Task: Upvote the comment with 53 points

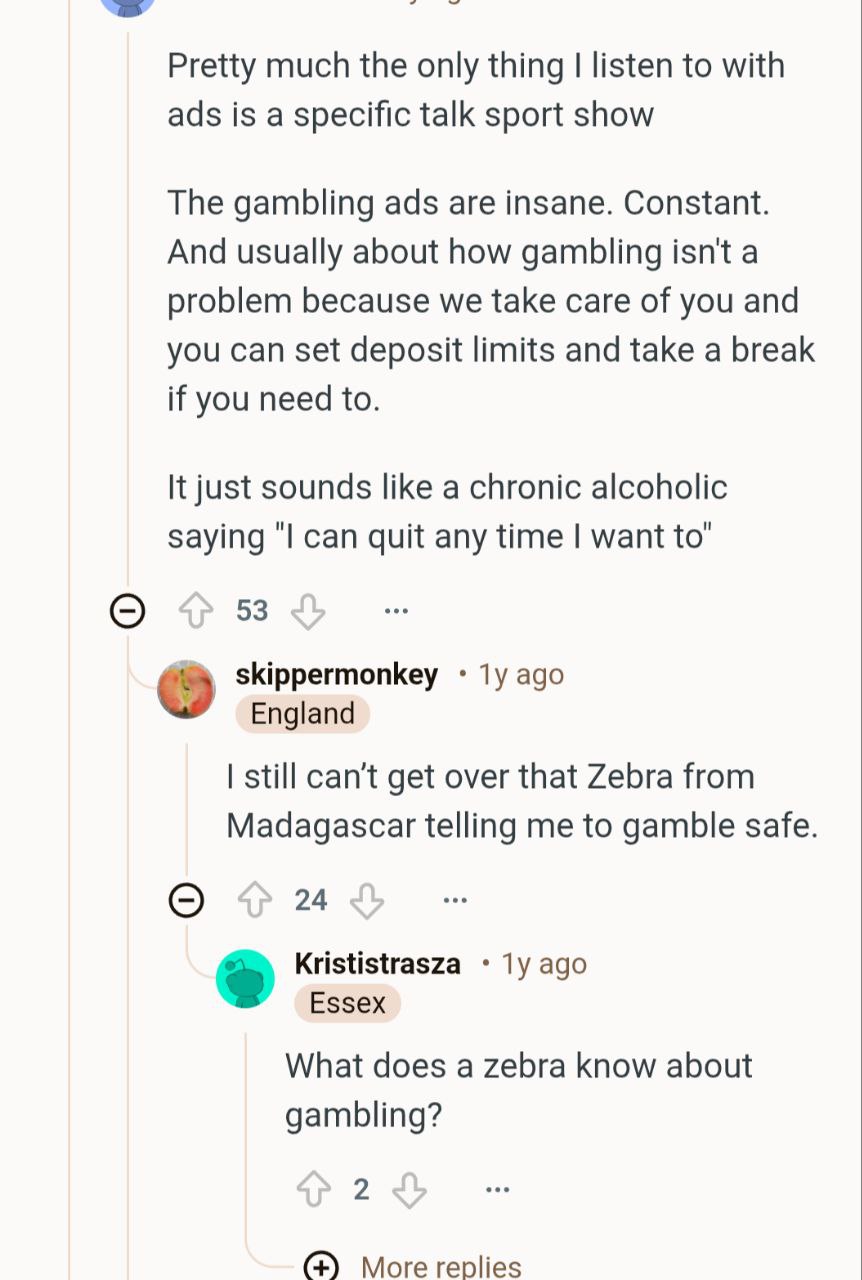Action: (x=195, y=610)
